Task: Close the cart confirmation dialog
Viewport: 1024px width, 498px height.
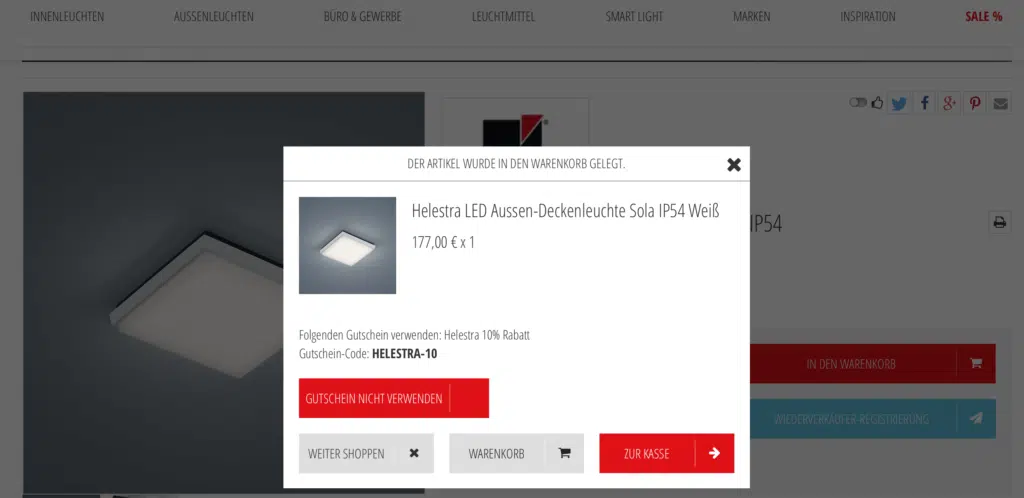Action: (x=734, y=164)
